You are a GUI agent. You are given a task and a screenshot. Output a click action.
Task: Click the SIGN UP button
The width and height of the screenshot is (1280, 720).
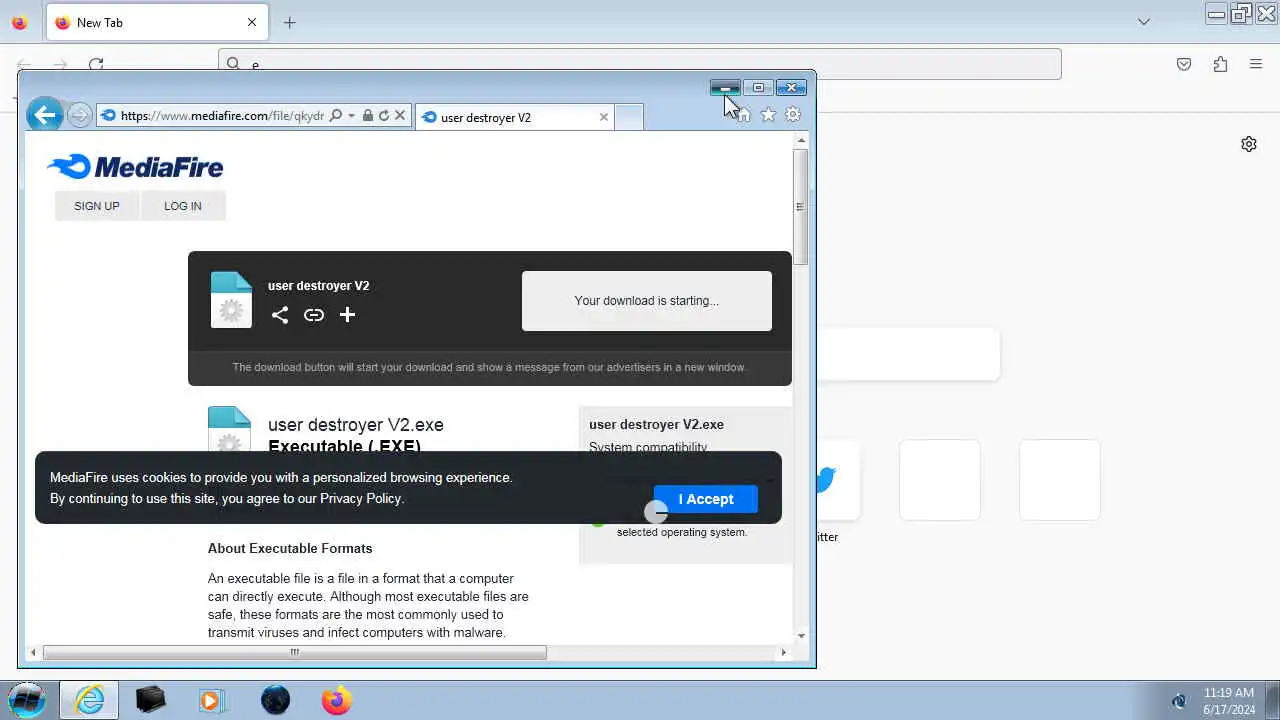tap(97, 206)
